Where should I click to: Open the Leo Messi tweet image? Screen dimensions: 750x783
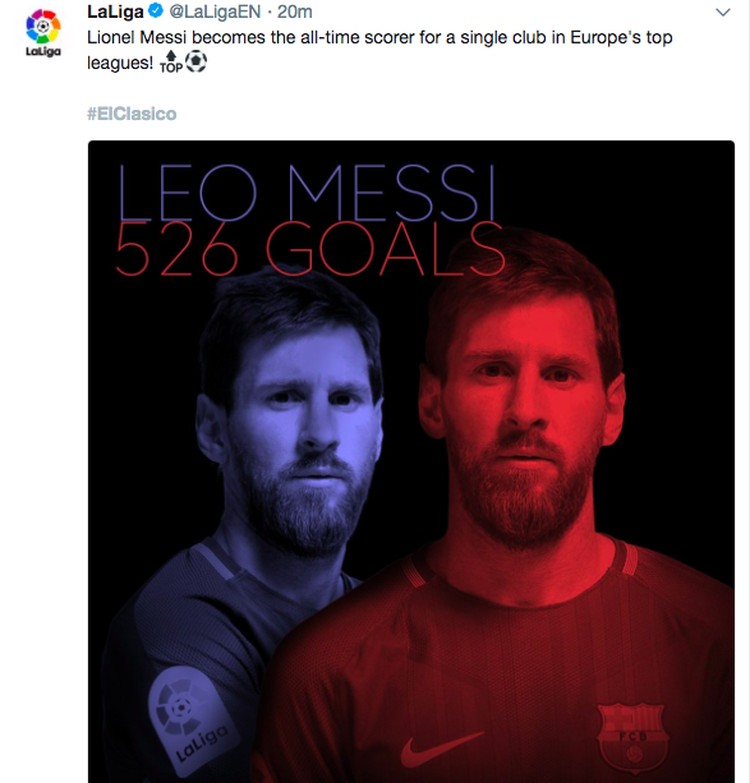(411, 461)
